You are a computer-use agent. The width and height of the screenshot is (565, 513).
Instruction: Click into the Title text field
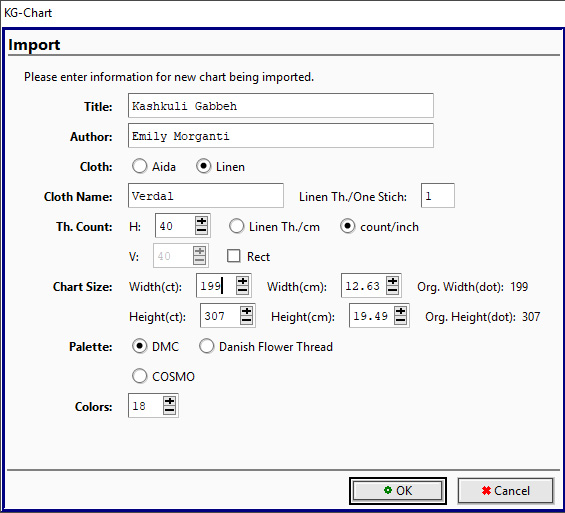(x=281, y=106)
